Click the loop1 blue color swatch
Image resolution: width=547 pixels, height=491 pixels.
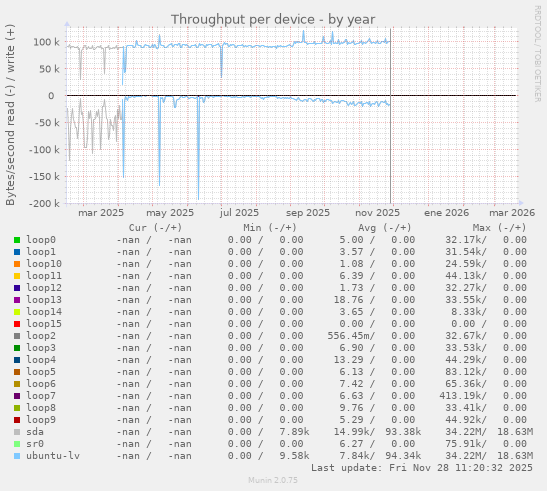click(x=17, y=252)
